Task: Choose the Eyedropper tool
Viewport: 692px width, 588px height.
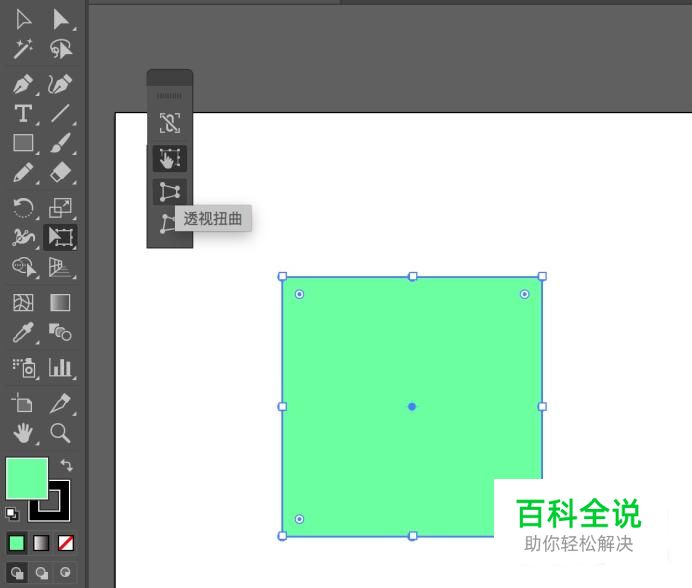Action: coord(23,332)
